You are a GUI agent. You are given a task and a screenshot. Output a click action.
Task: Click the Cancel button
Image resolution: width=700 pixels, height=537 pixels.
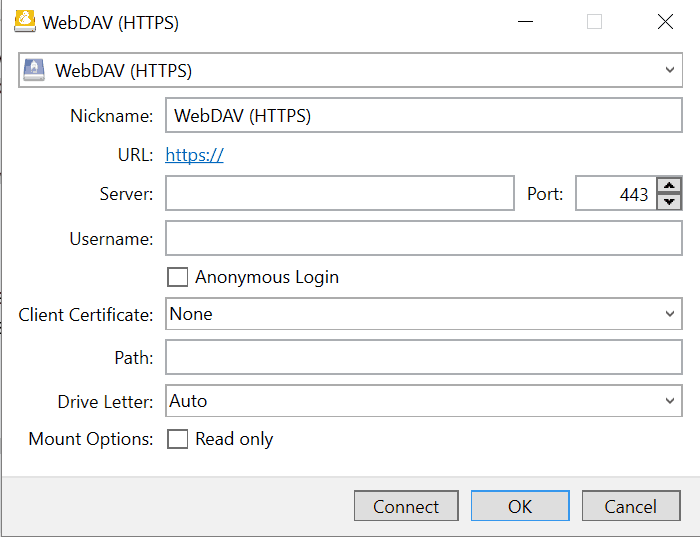coord(631,506)
